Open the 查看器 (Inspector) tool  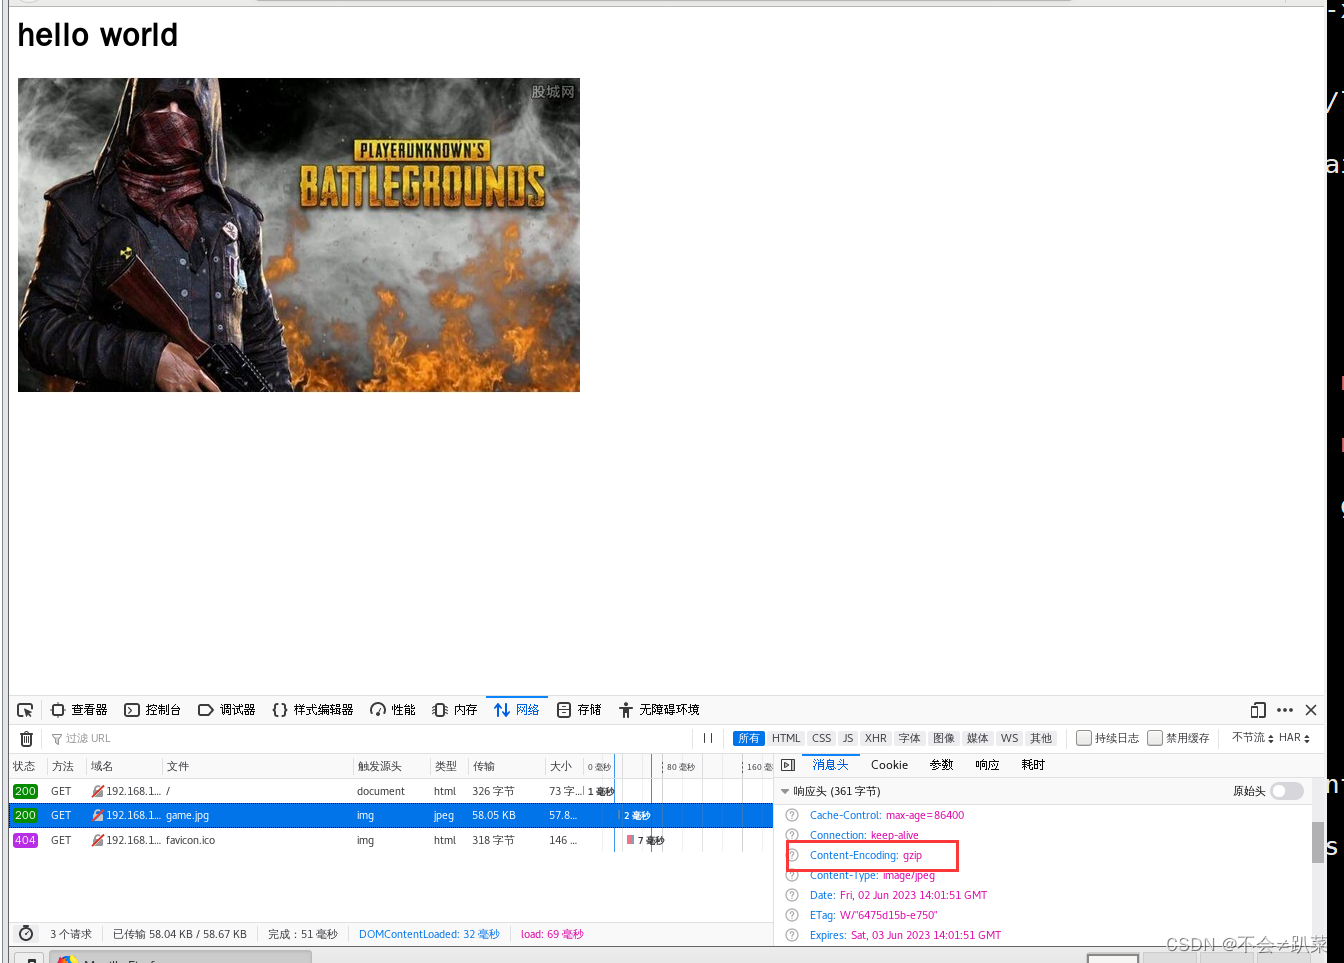tap(79, 710)
